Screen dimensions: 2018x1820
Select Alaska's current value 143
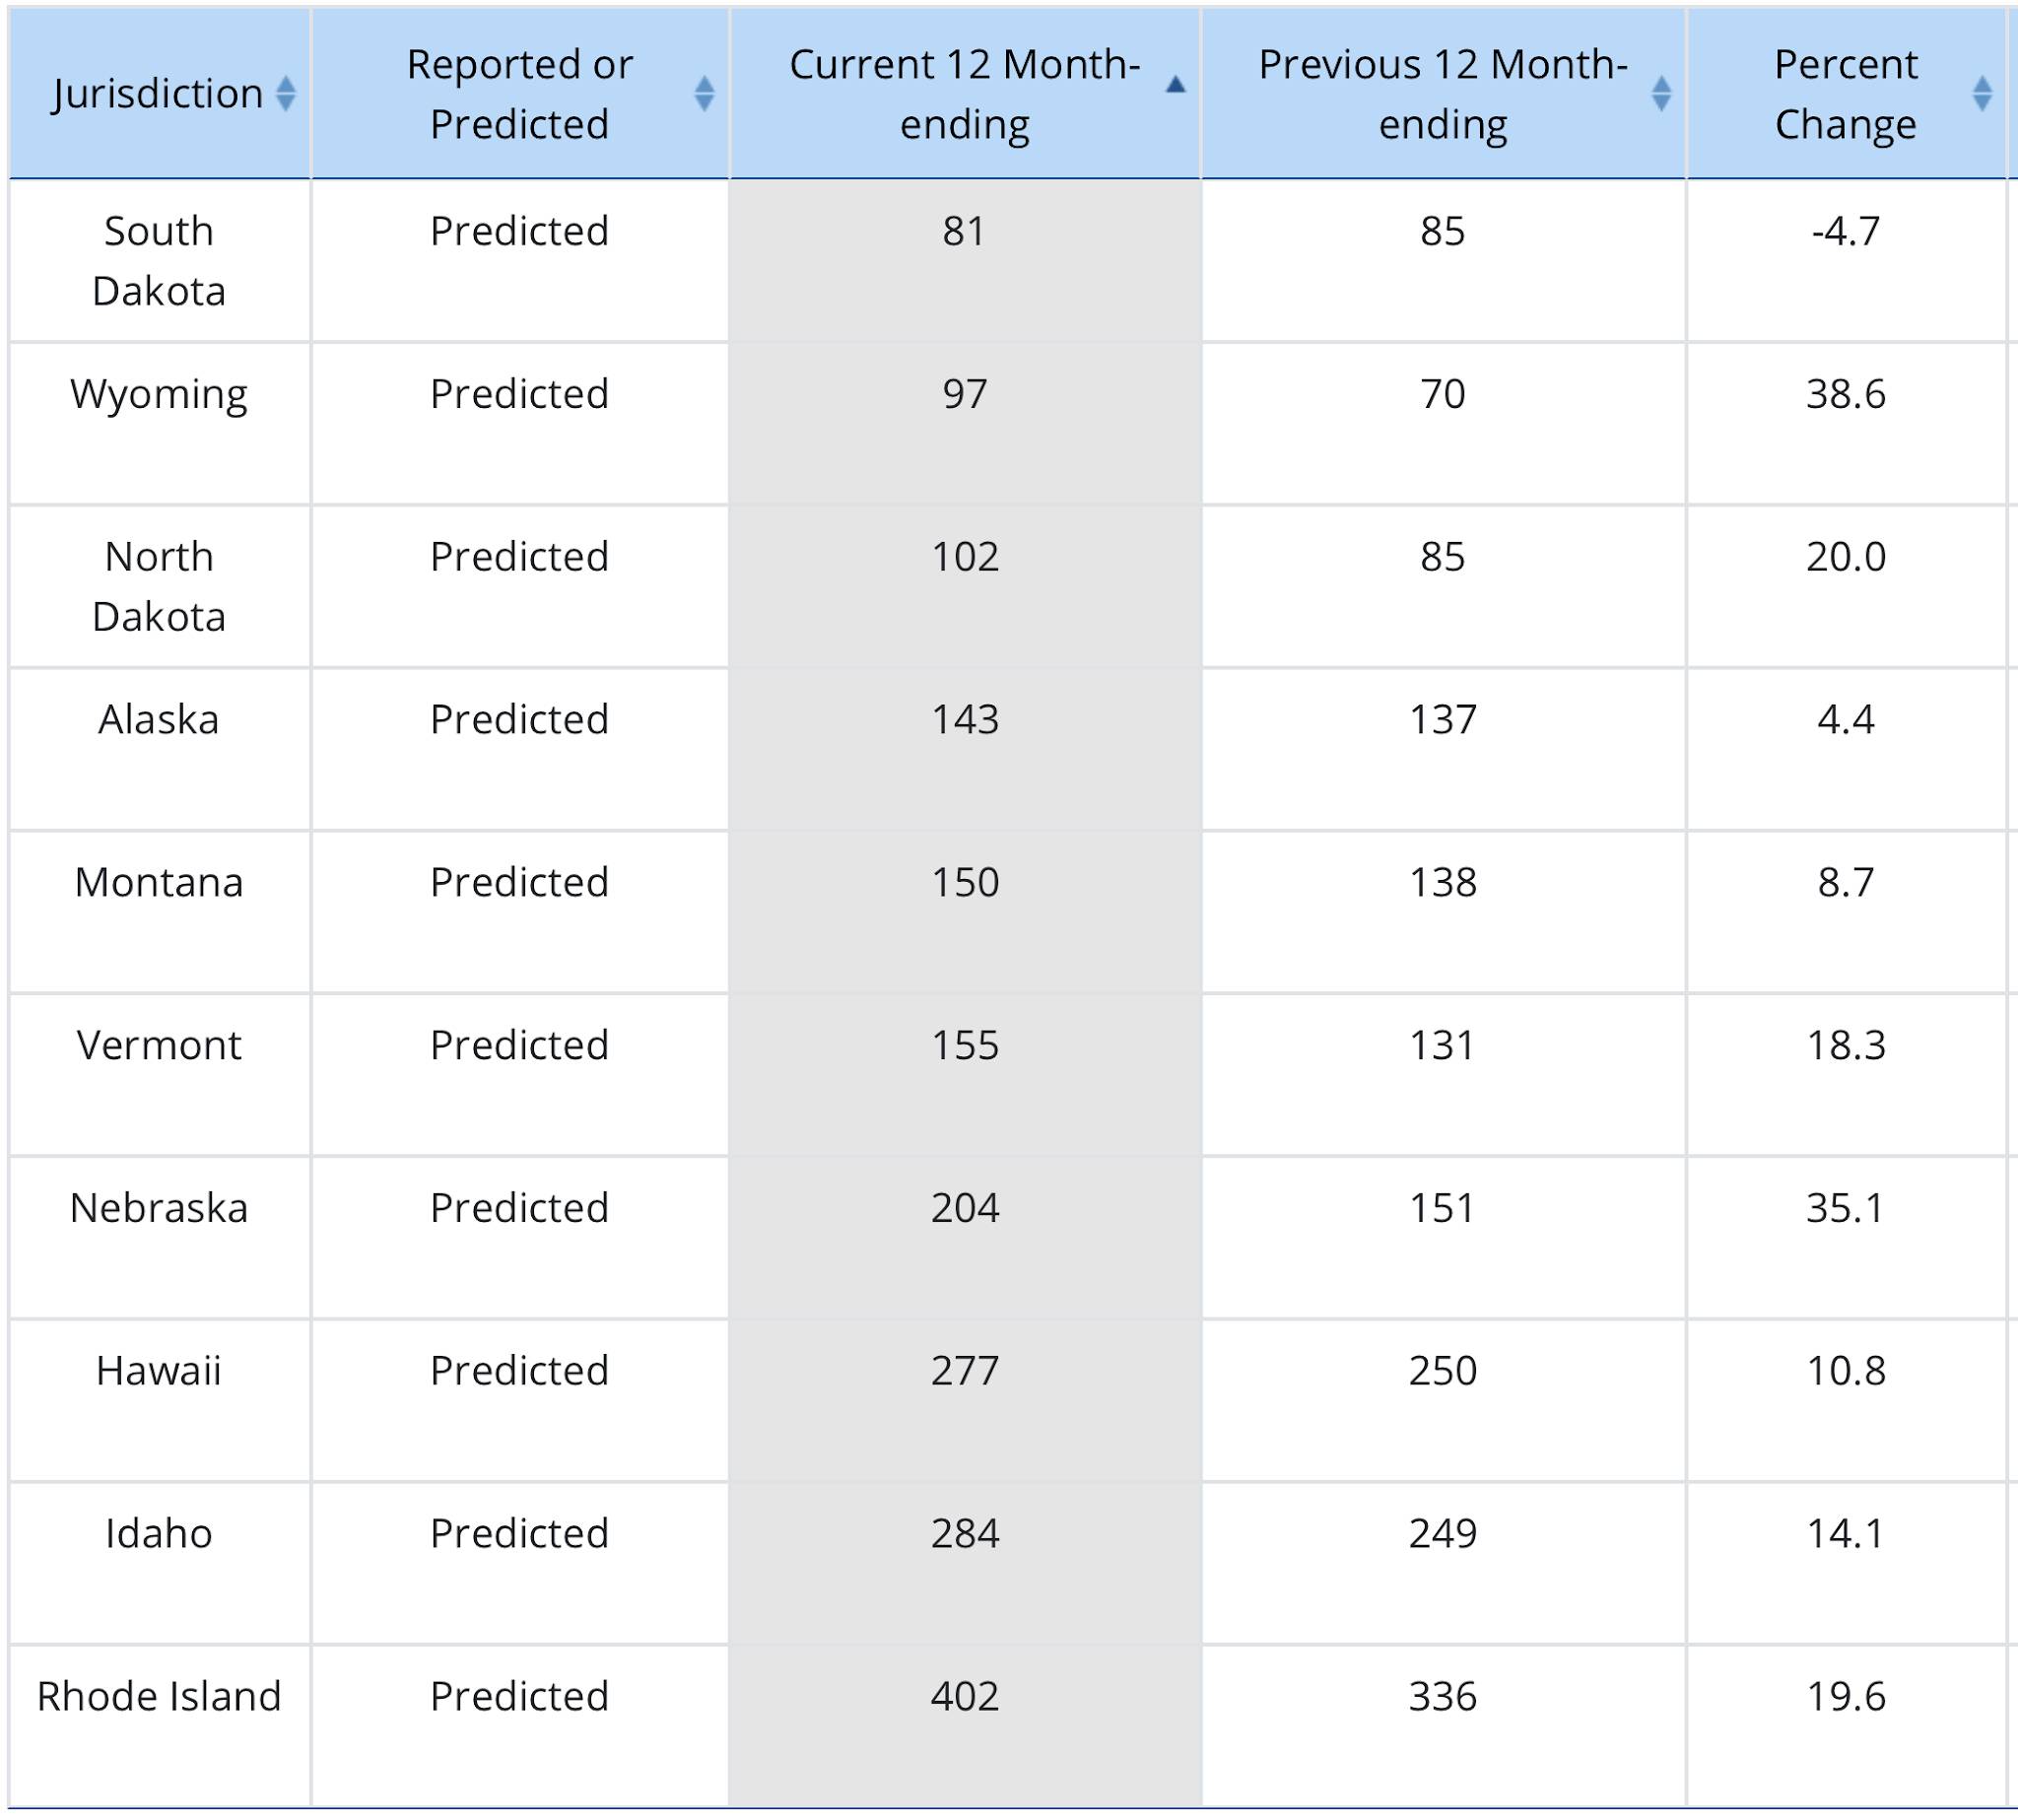pyautogui.click(x=965, y=720)
